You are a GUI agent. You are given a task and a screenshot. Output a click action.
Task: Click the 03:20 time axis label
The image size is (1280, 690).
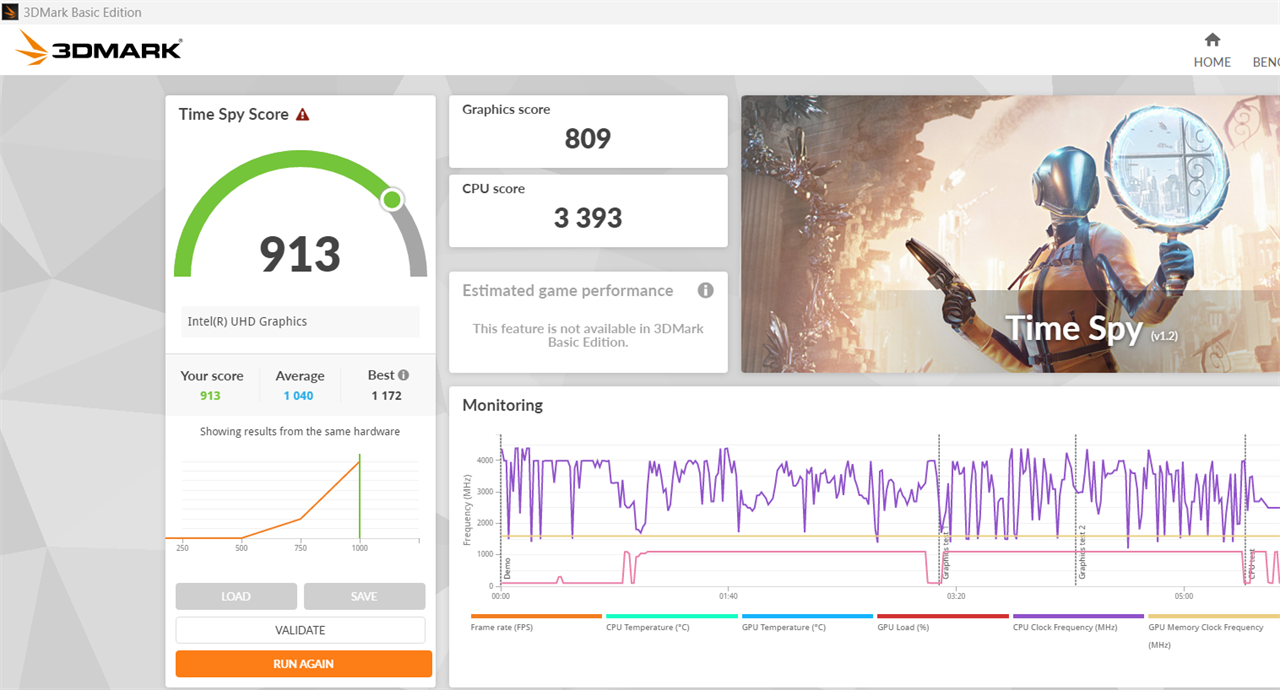[x=955, y=596]
